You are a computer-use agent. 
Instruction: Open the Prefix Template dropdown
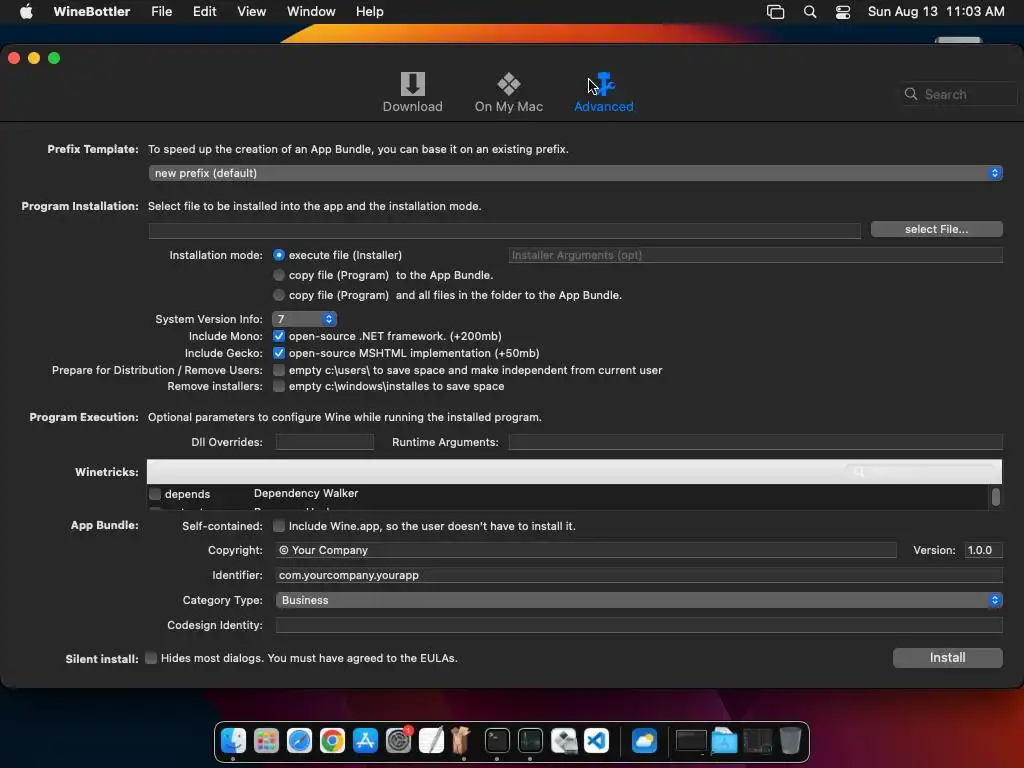[575, 173]
